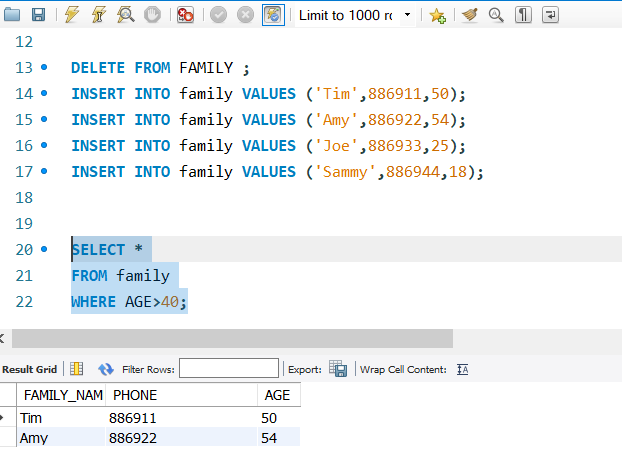Toggle invisible characters pilcrow icon

pos(523,15)
